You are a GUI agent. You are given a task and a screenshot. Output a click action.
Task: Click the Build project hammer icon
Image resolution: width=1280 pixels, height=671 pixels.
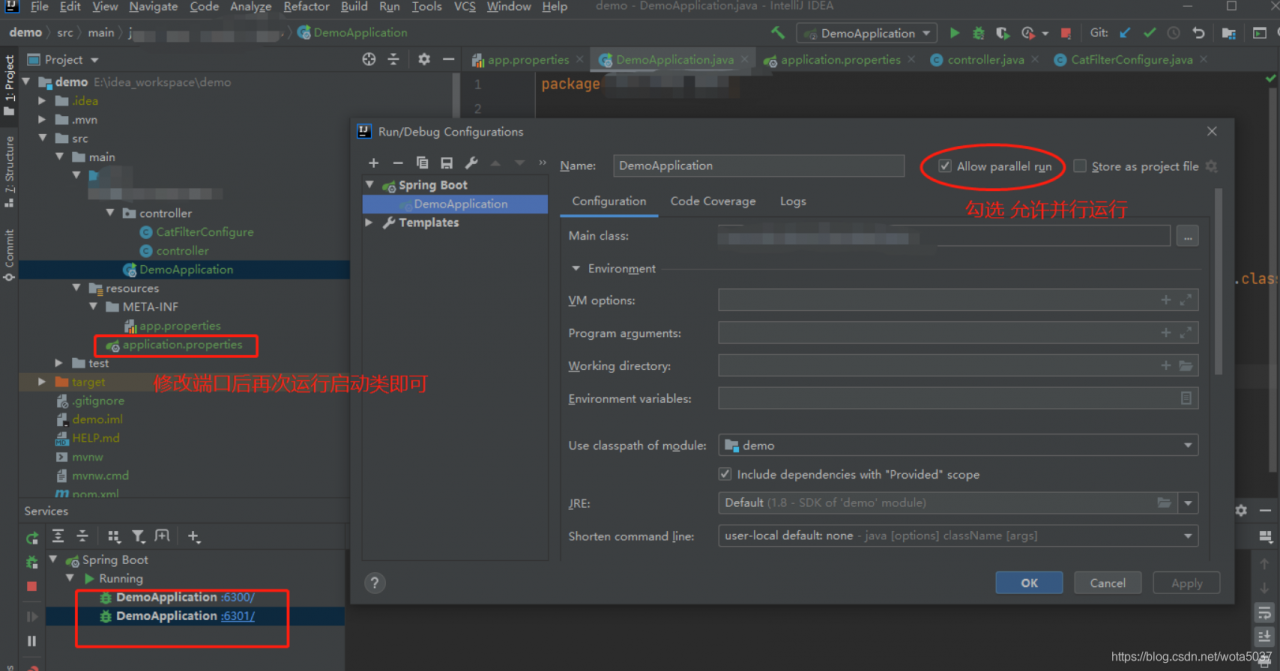[x=778, y=33]
